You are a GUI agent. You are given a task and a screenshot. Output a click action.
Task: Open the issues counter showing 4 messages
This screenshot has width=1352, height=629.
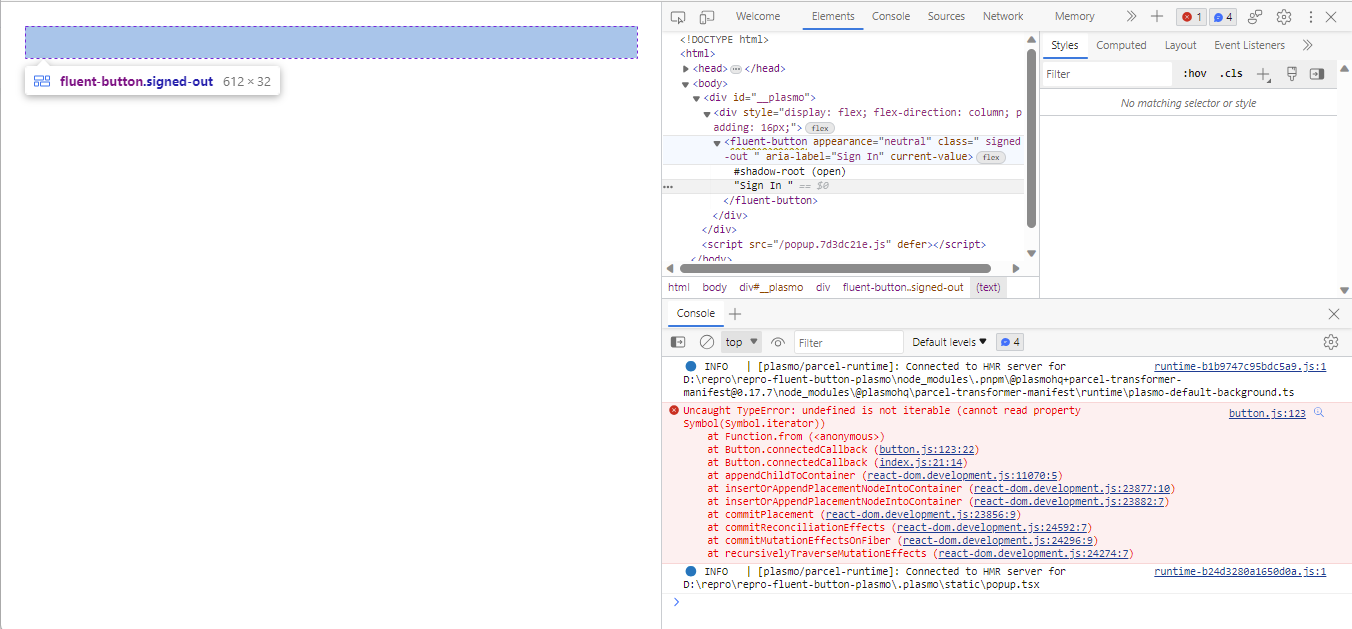pyautogui.click(x=1222, y=16)
